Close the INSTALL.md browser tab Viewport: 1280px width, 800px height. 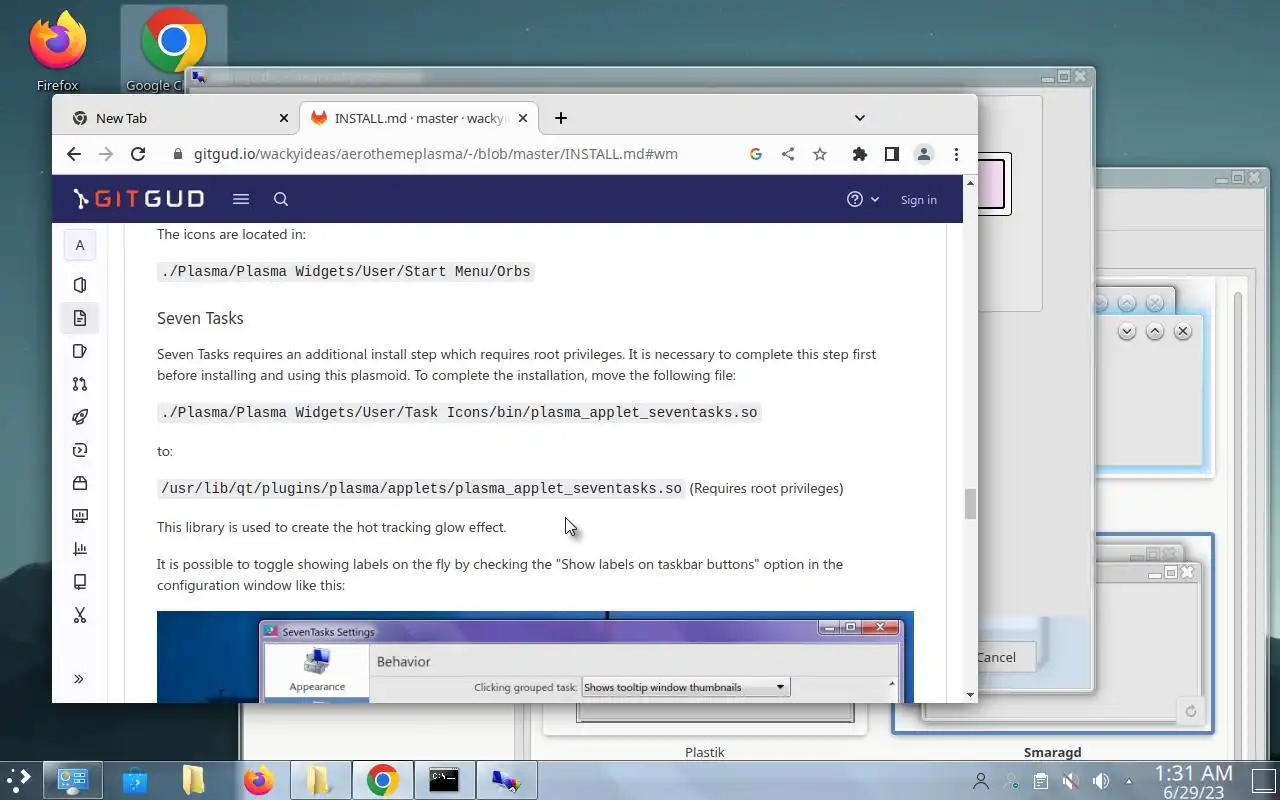[523, 118]
